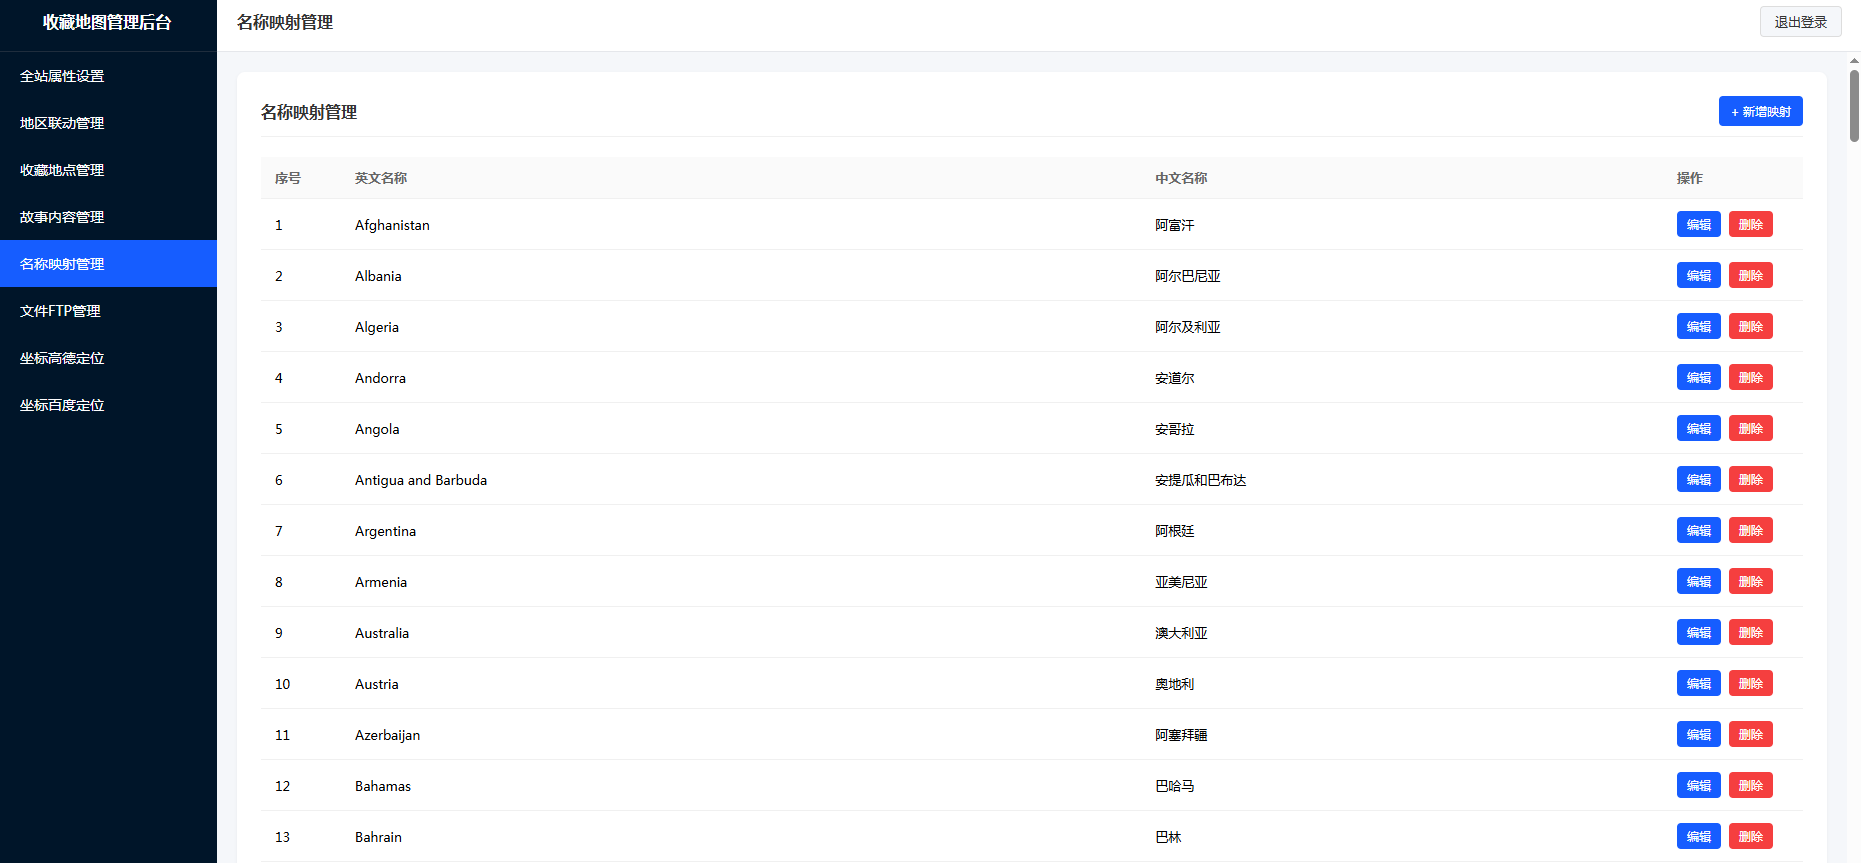This screenshot has width=1861, height=863.
Task: Edit the Bahamas row
Action: [x=1698, y=785]
